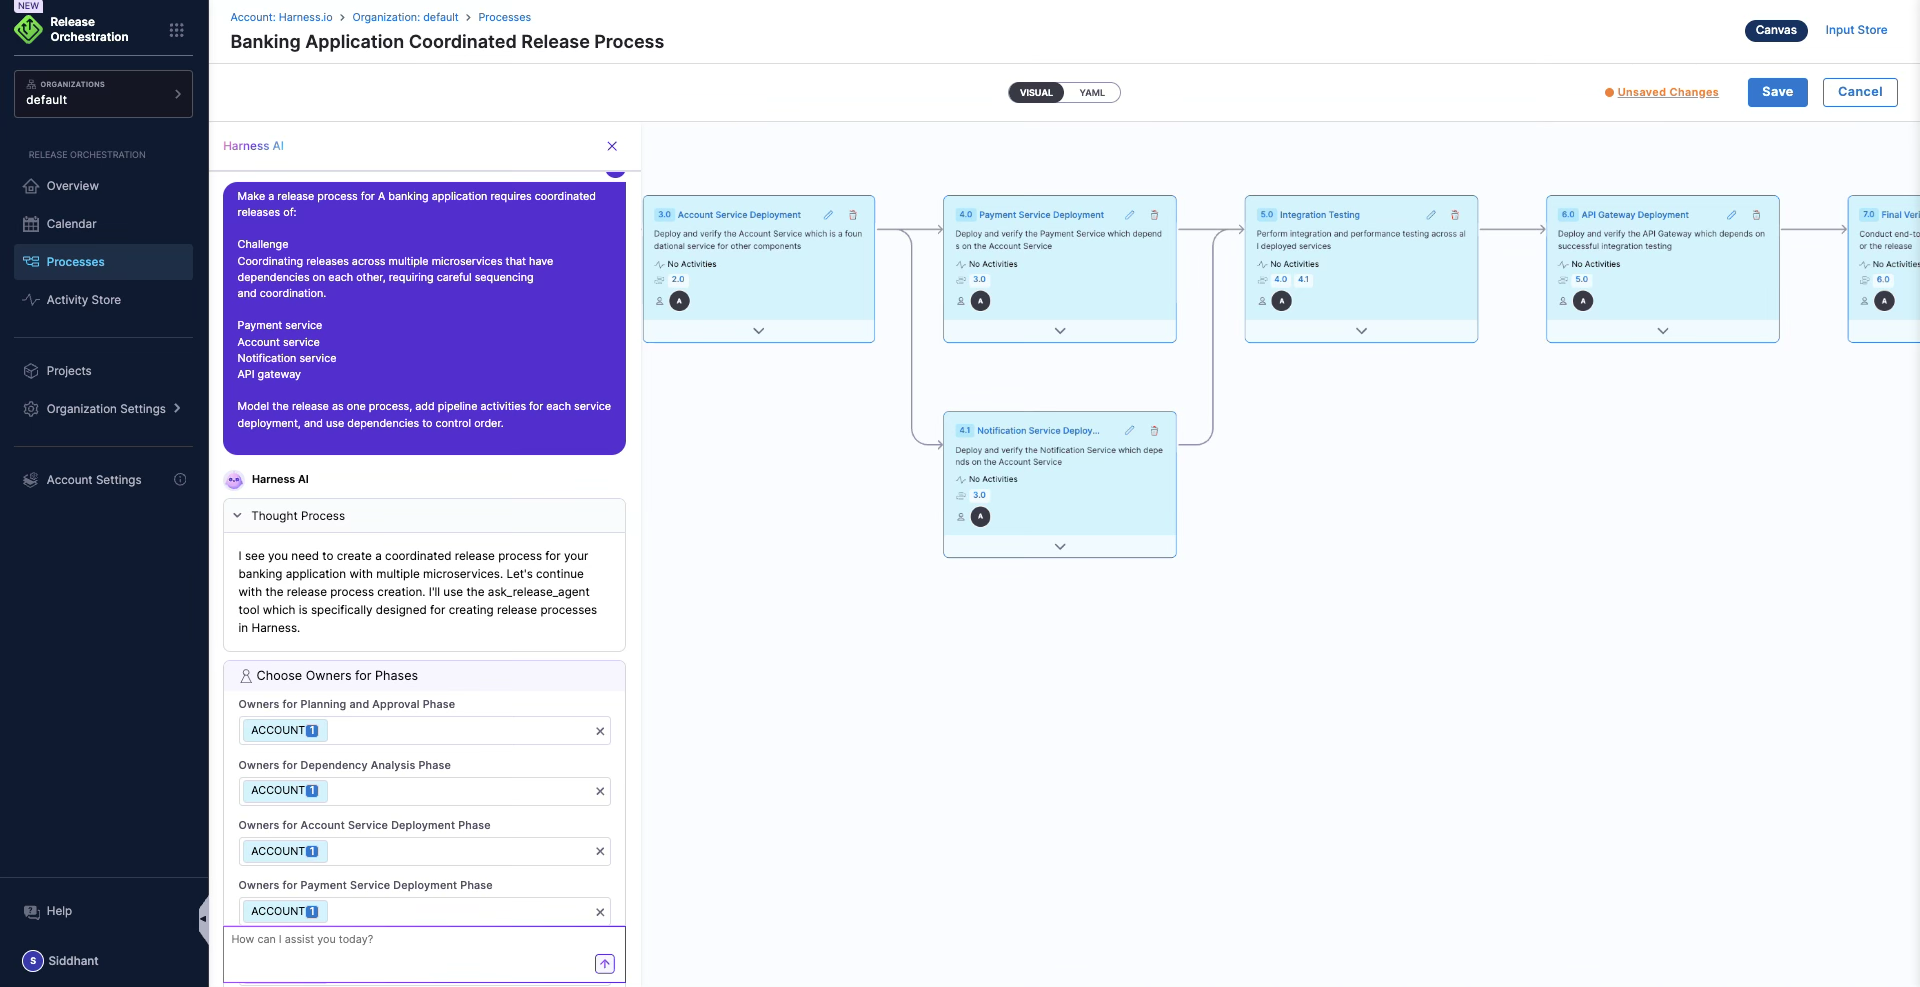Open the default organizations selector
This screenshot has width=1920, height=987.
coord(103,93)
